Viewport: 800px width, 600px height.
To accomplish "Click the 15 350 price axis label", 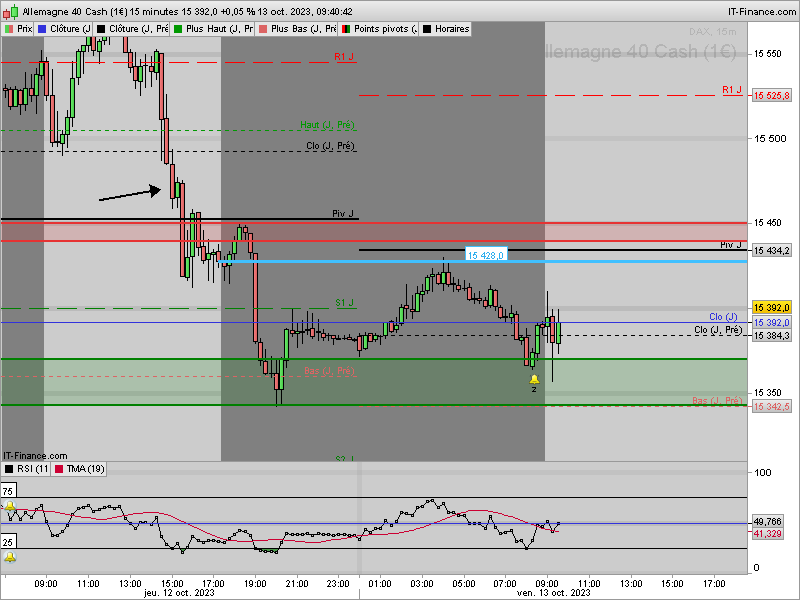I will (x=767, y=392).
